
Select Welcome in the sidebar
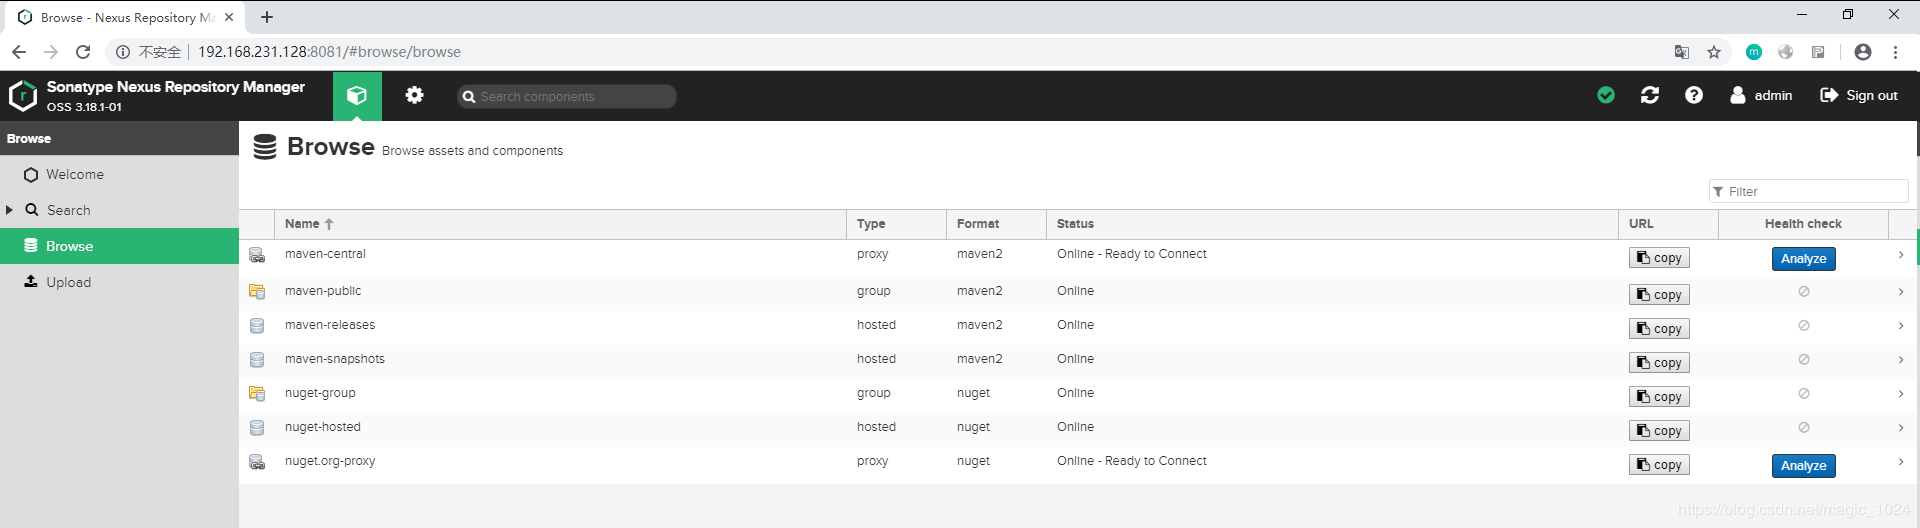pyautogui.click(x=119, y=174)
